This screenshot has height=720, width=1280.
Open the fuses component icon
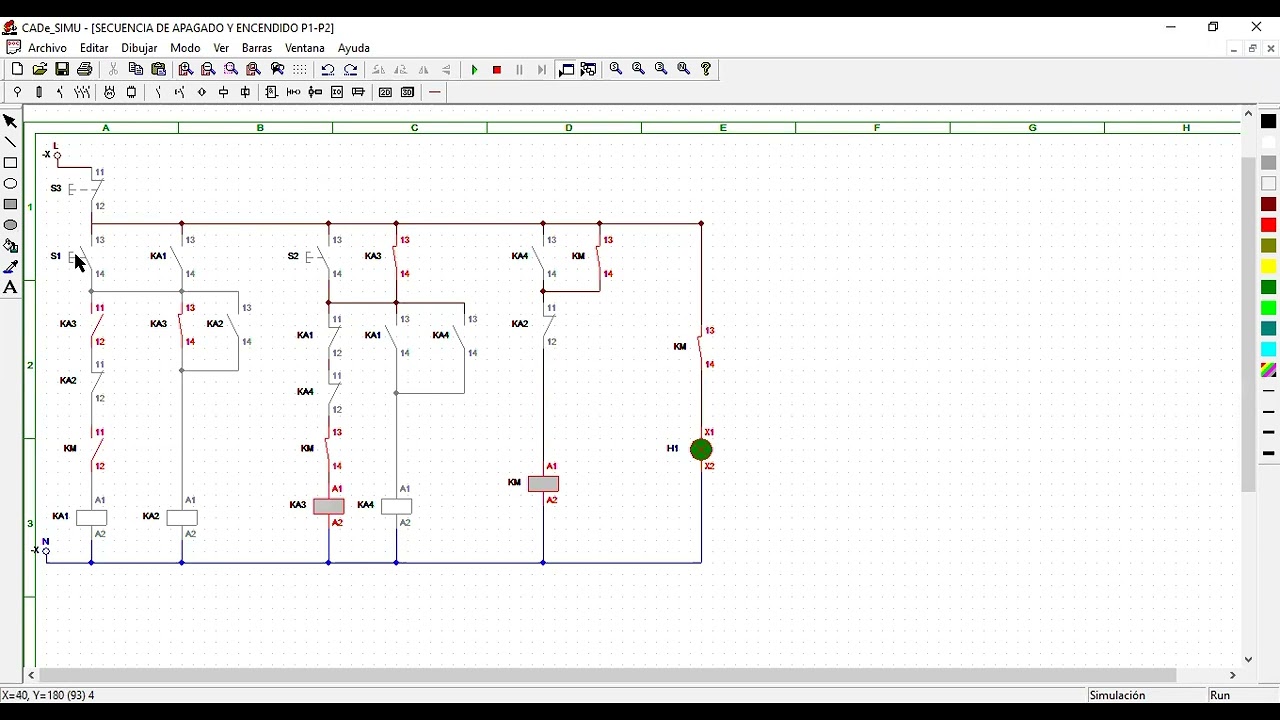click(x=39, y=92)
